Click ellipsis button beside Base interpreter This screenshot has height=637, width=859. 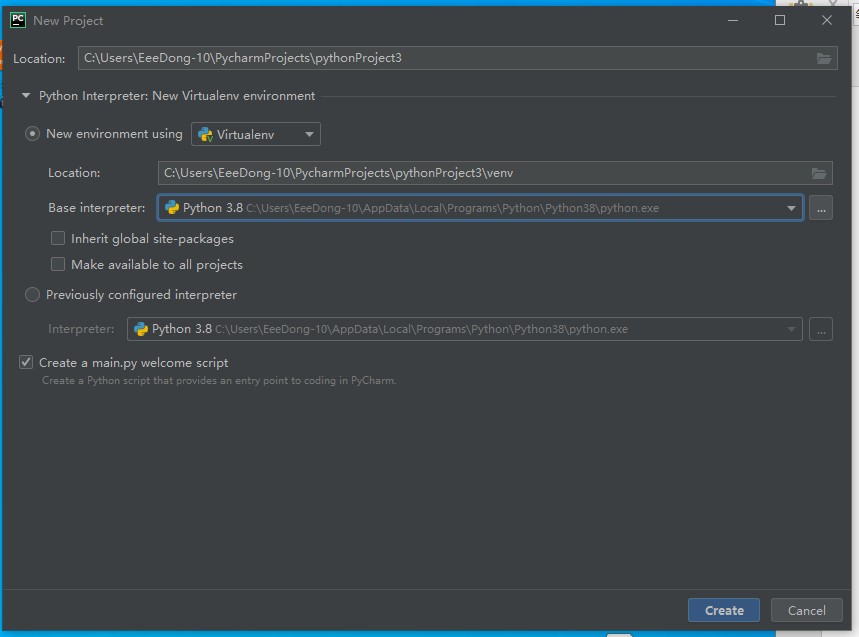pos(820,208)
